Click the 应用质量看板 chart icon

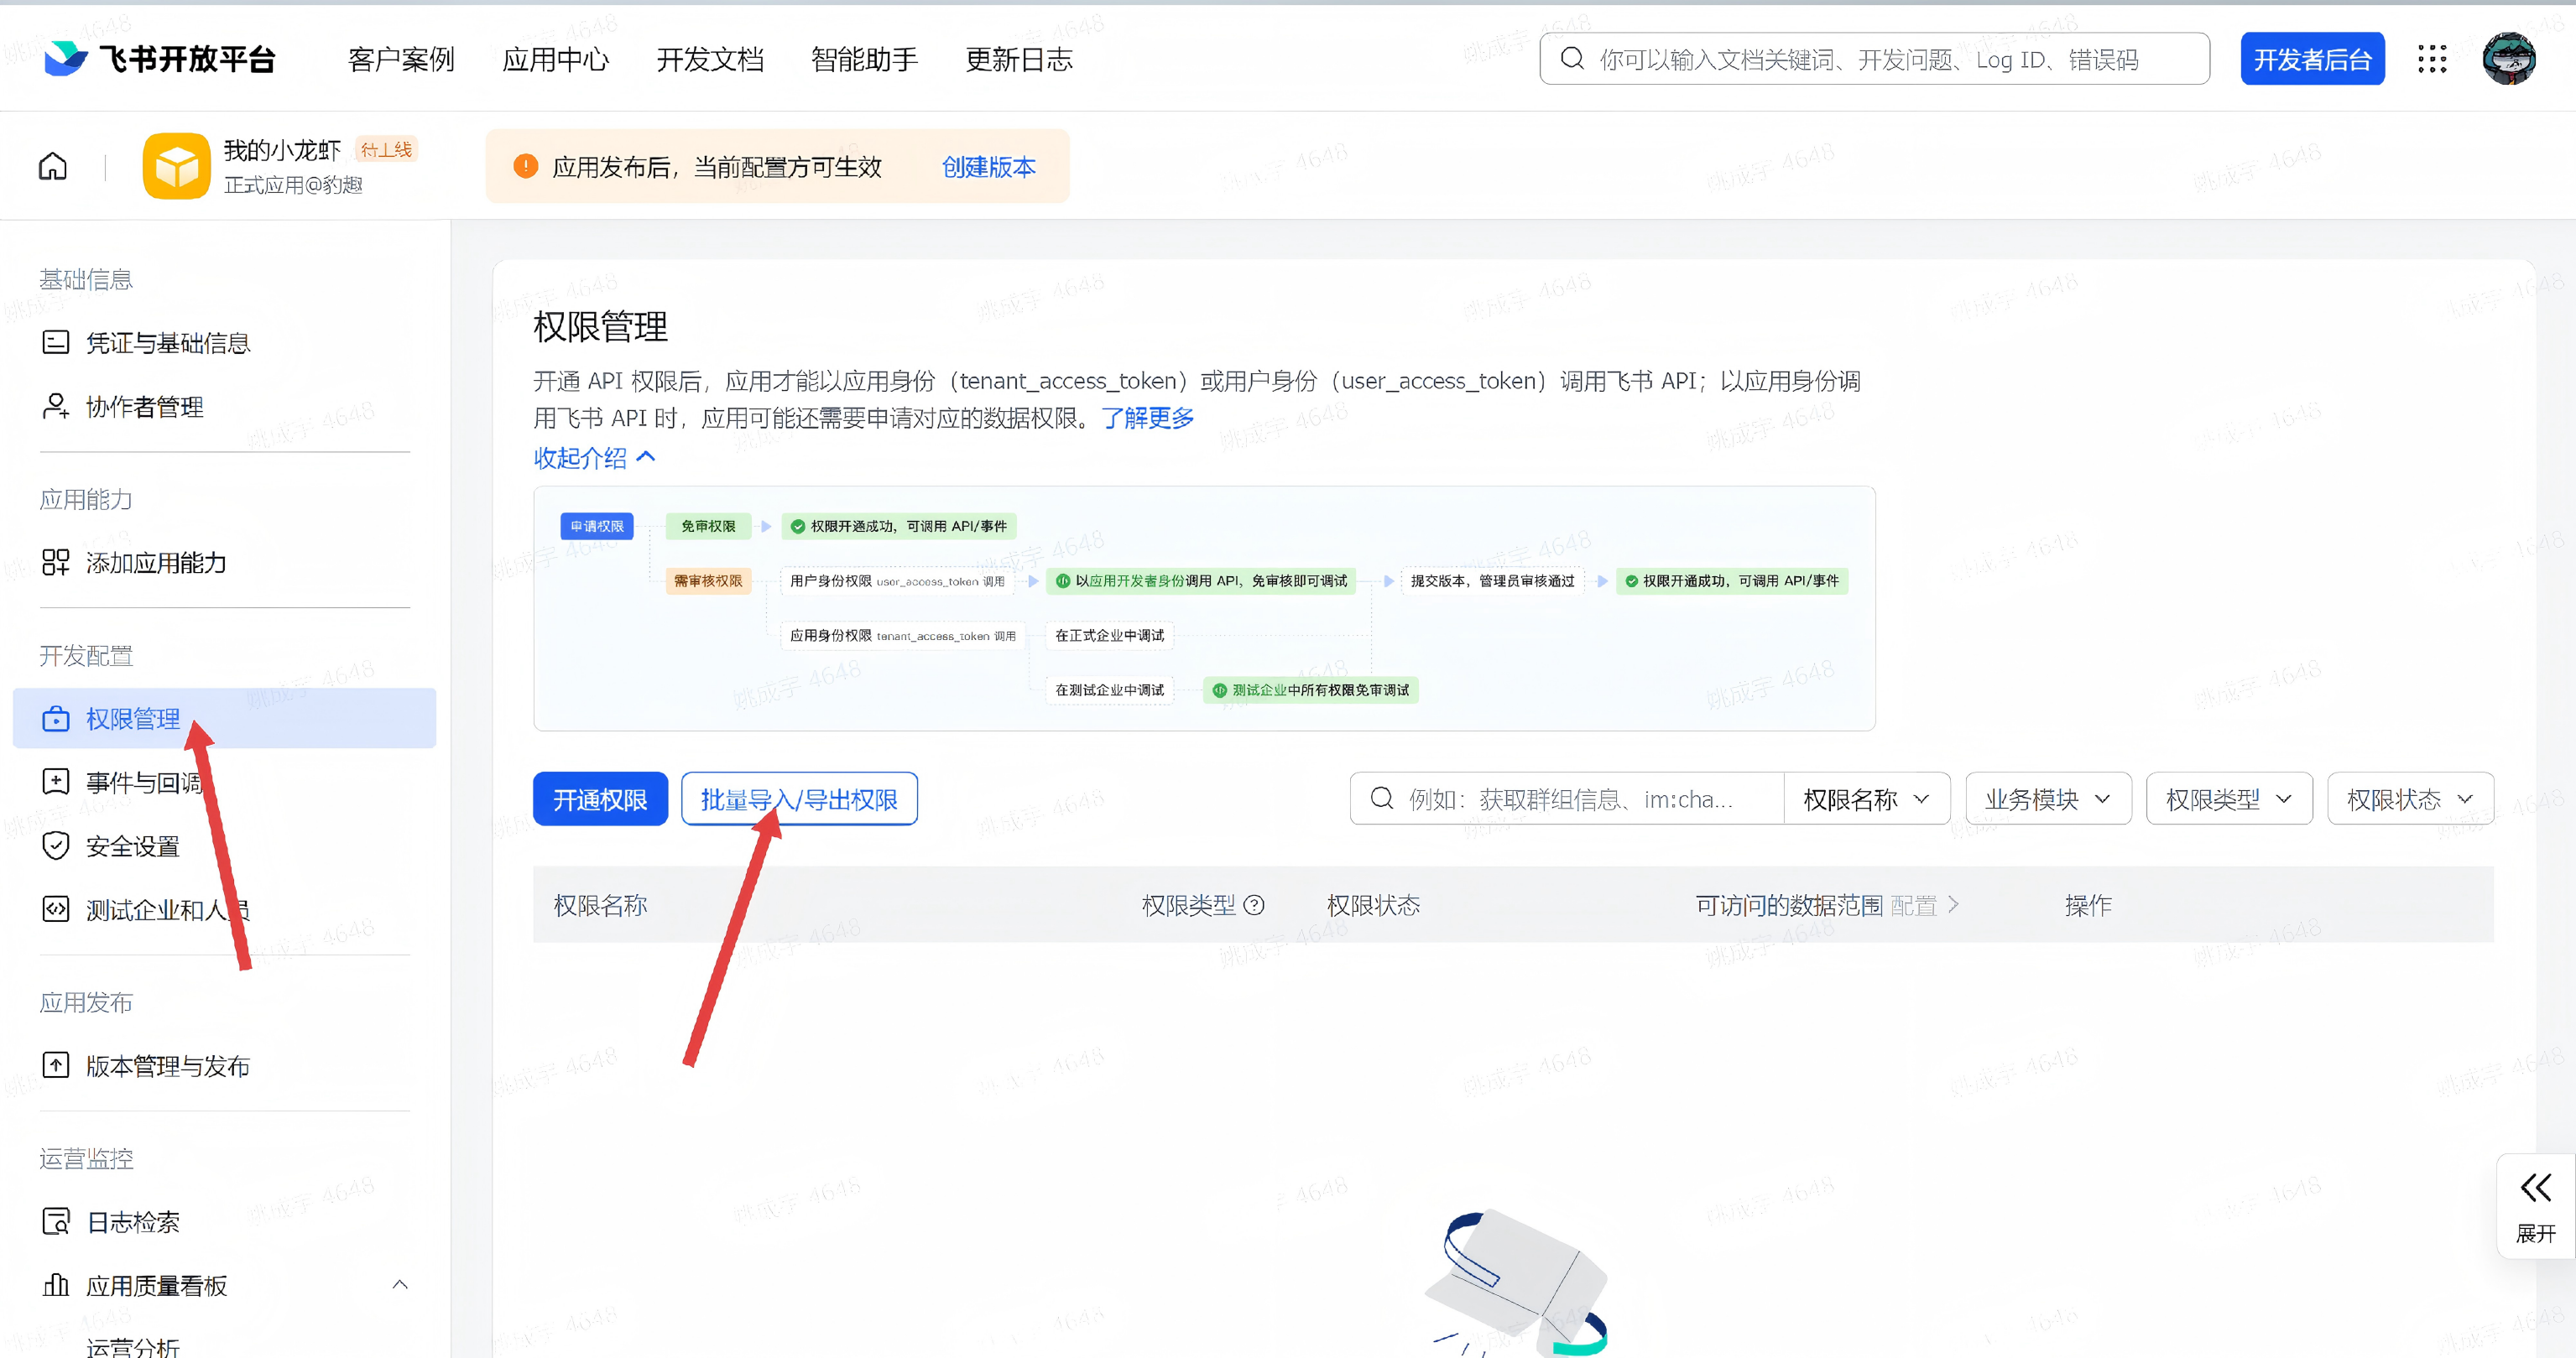(56, 1285)
